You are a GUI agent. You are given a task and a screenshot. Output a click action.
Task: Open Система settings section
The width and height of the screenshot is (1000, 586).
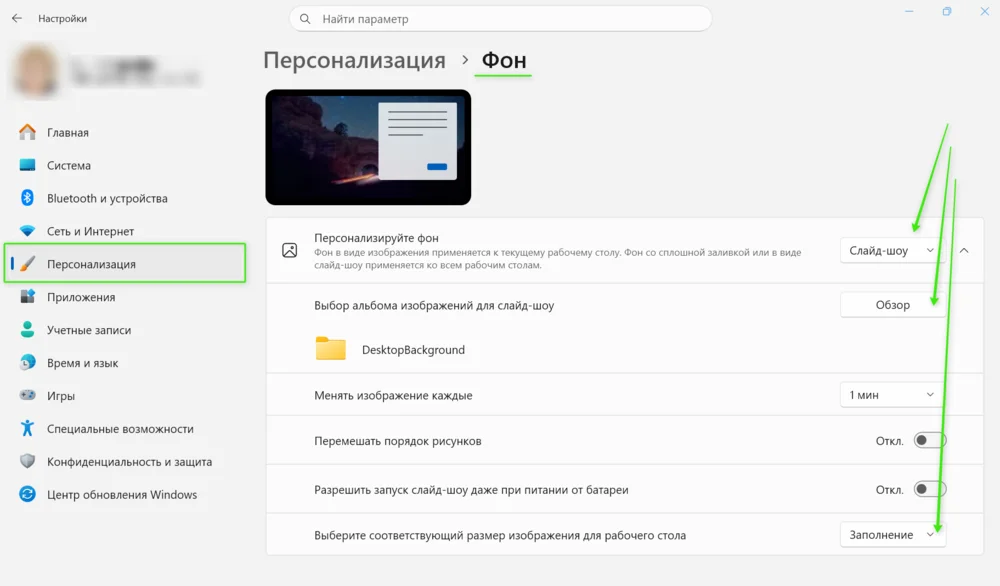pyautogui.click(x=125, y=165)
